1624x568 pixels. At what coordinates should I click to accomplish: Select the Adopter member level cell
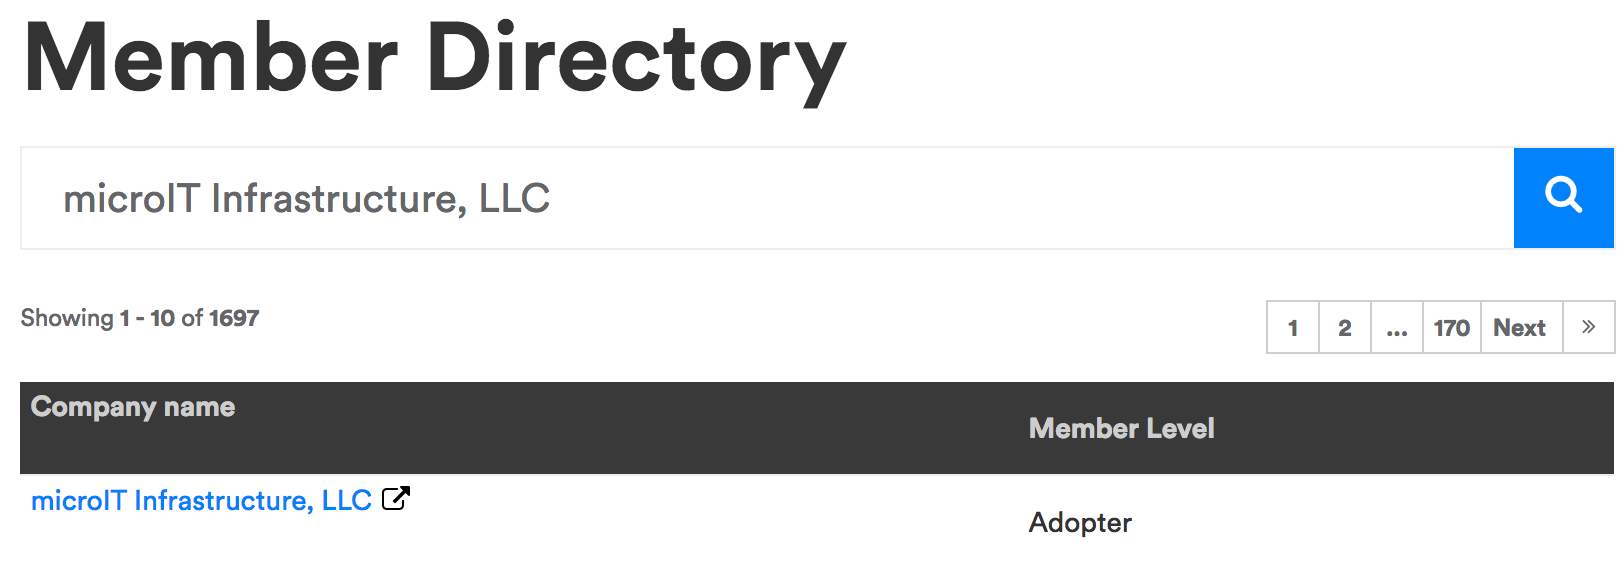click(1080, 522)
